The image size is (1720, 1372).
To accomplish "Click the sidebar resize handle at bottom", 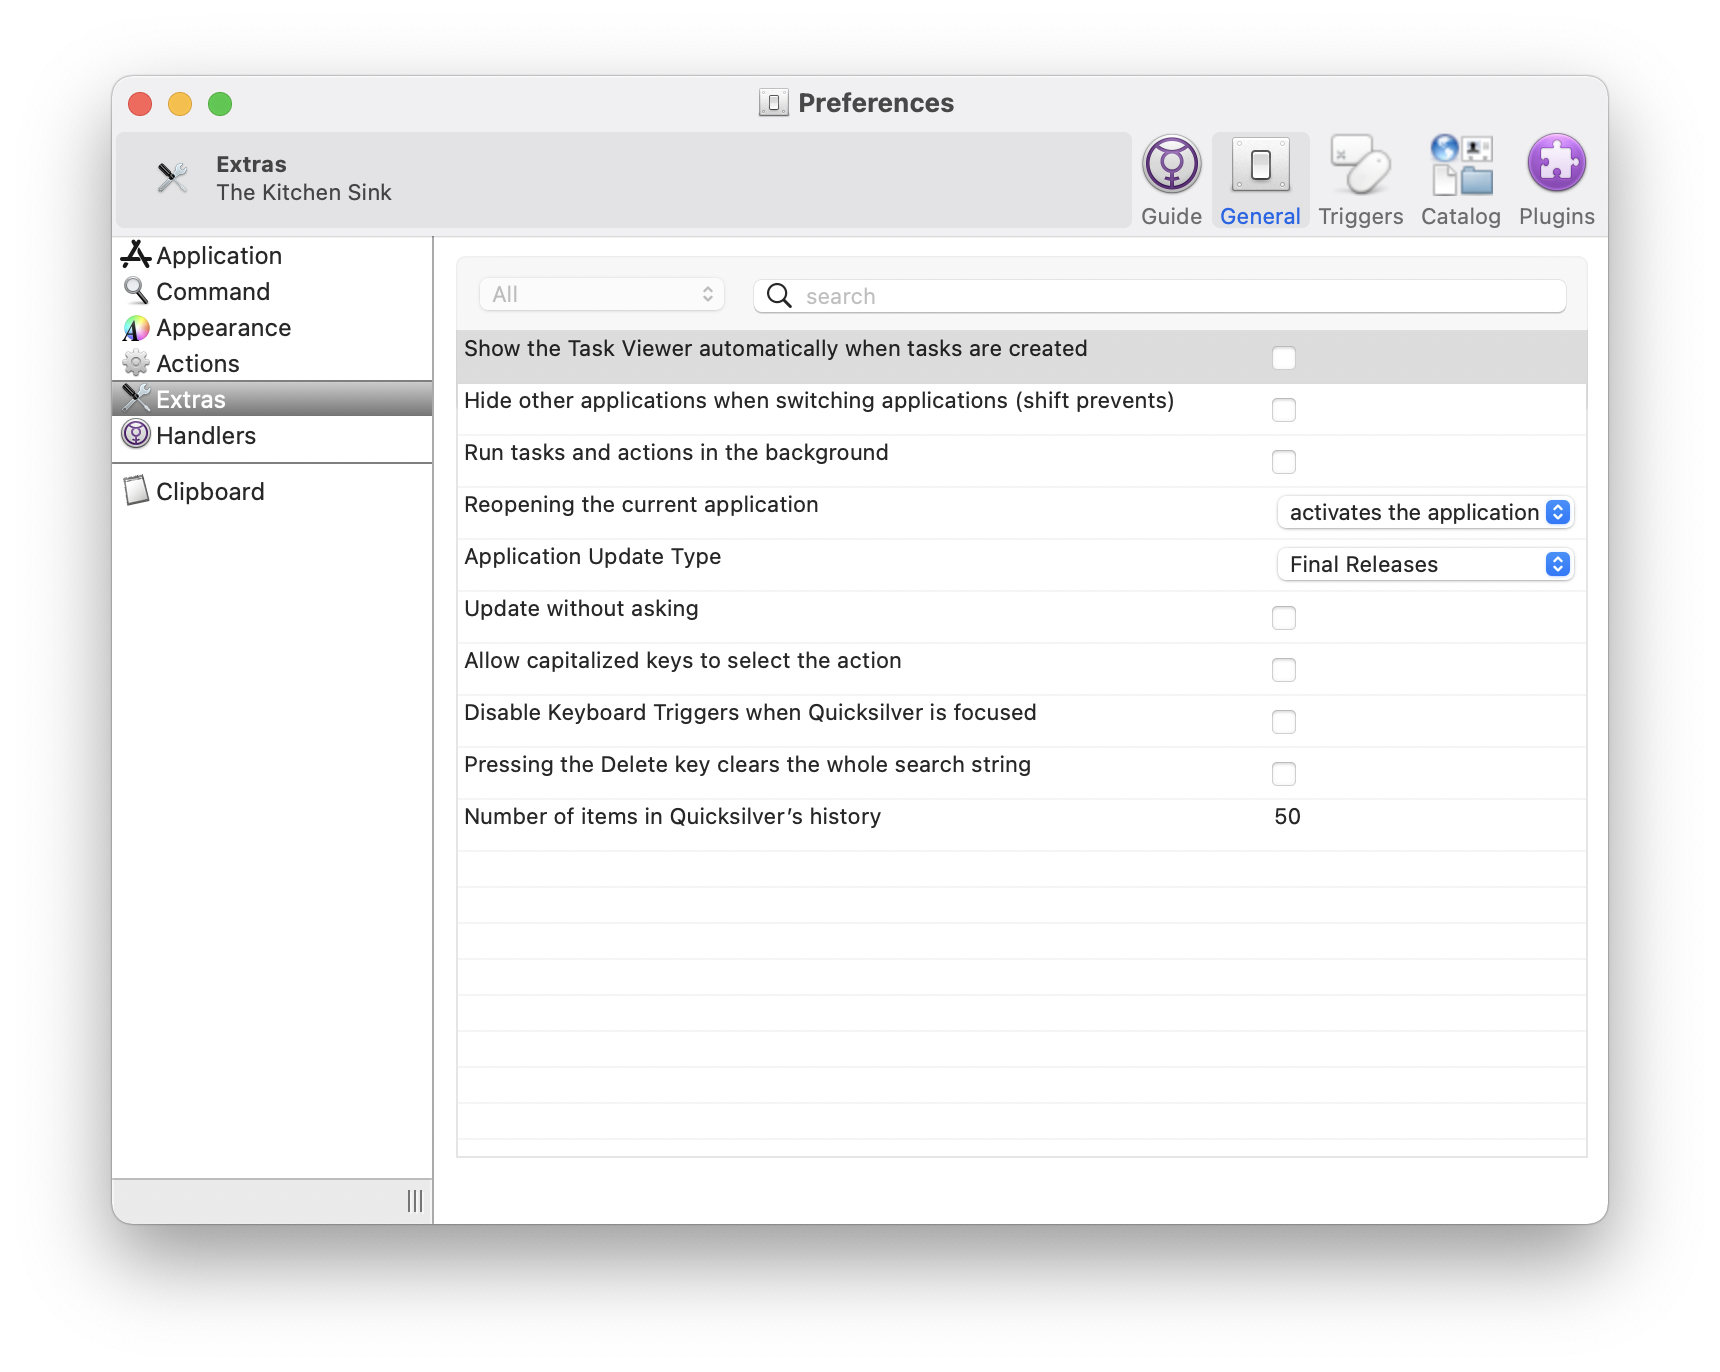I will tap(415, 1201).
